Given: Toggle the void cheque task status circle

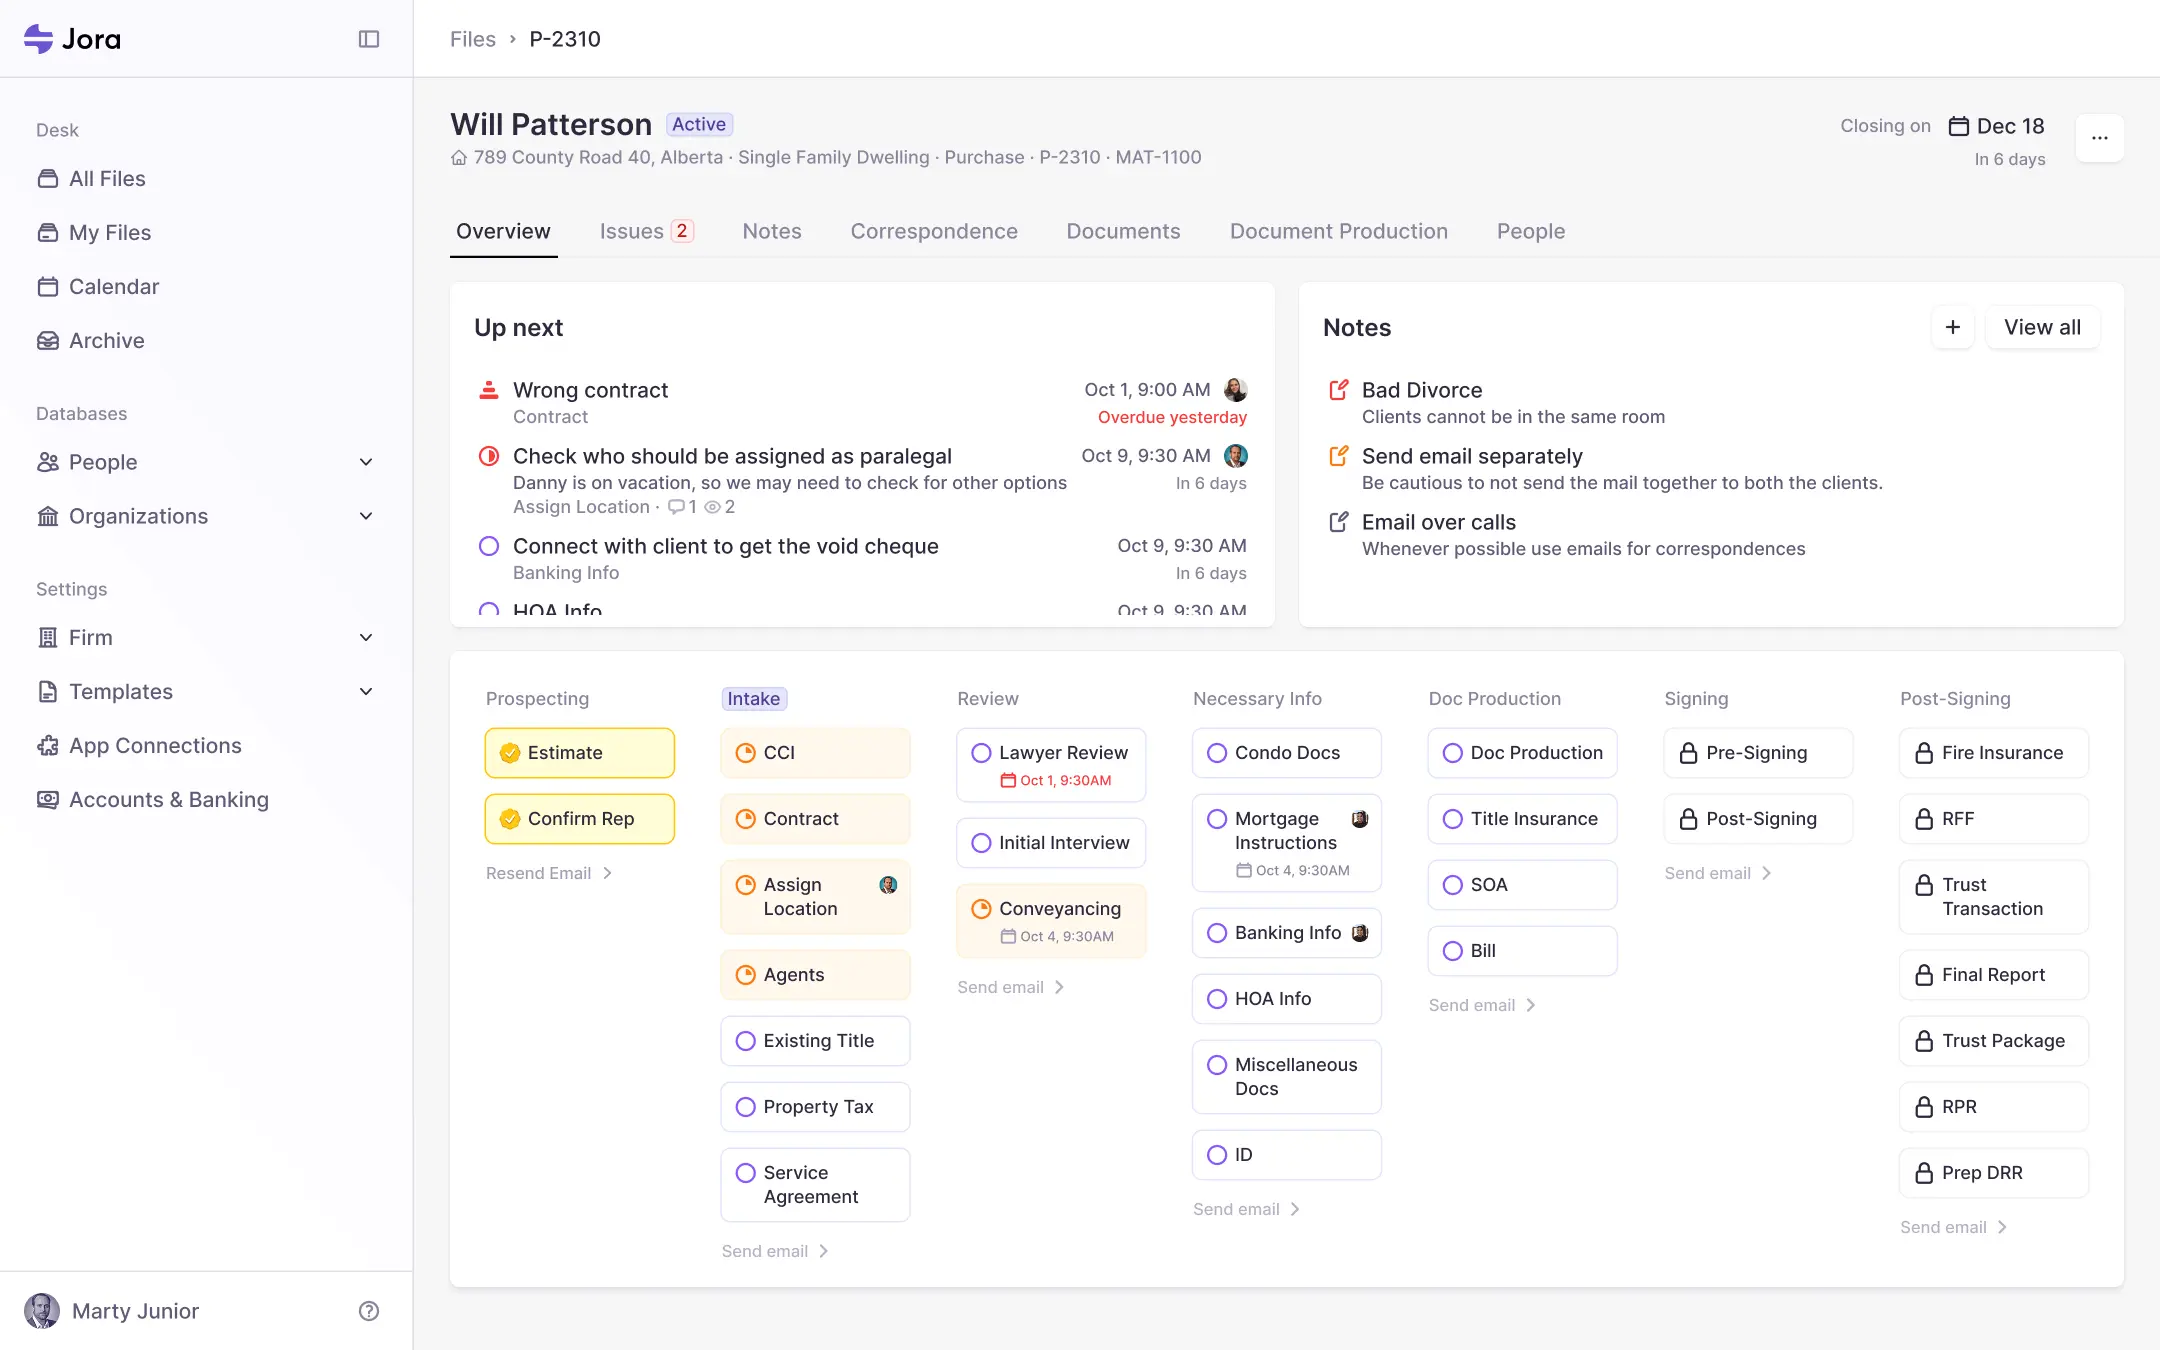Looking at the screenshot, I should [x=489, y=546].
